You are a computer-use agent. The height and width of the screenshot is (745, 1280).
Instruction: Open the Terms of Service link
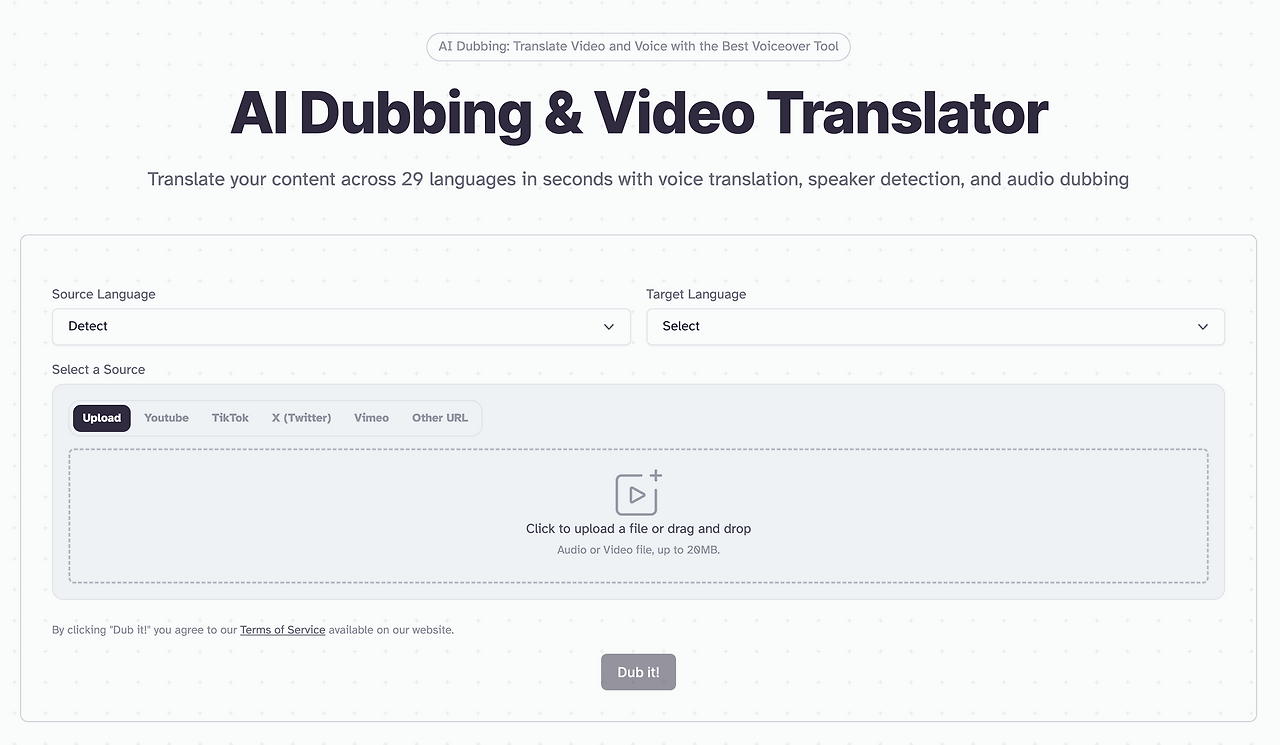[282, 630]
